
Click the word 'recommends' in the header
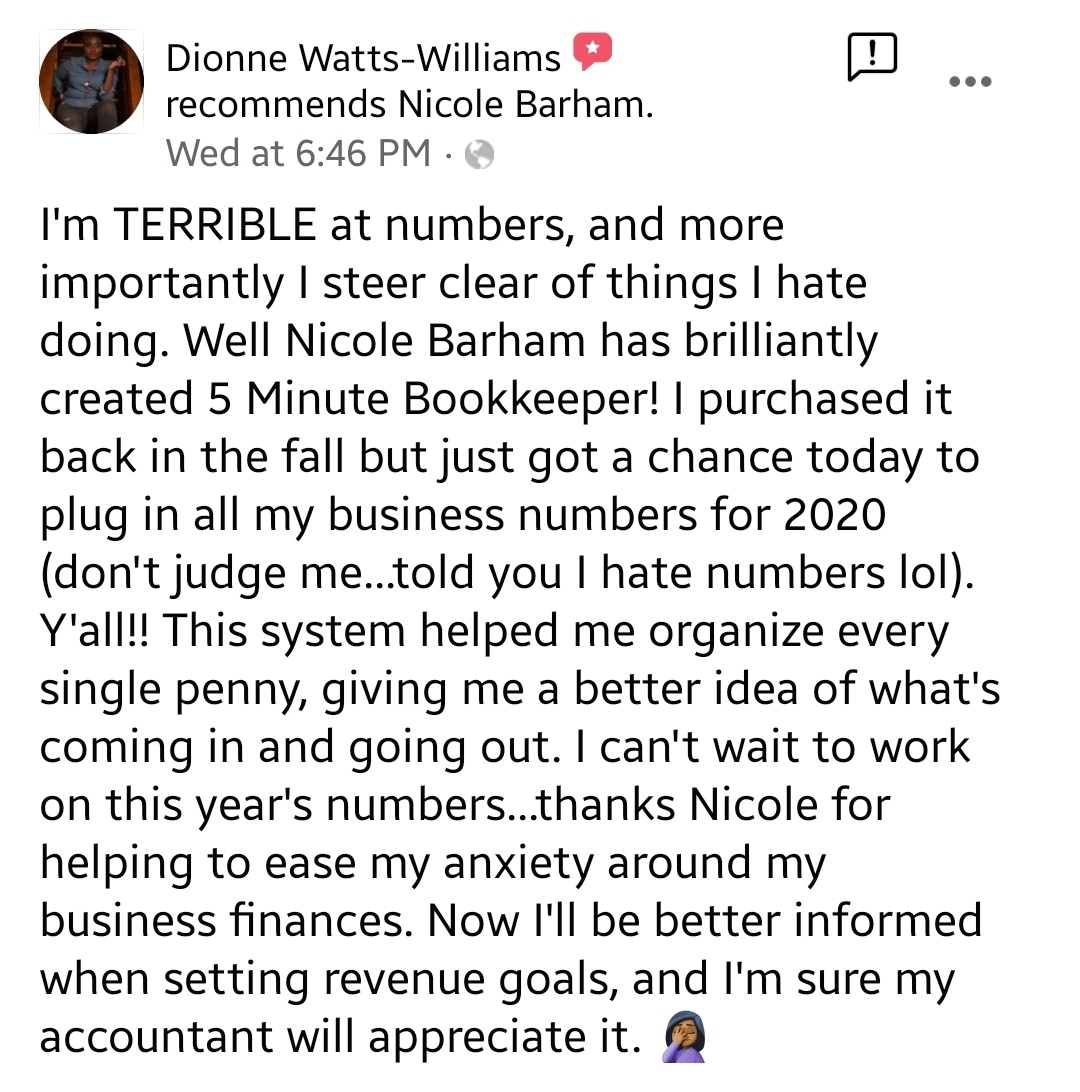pos(276,105)
